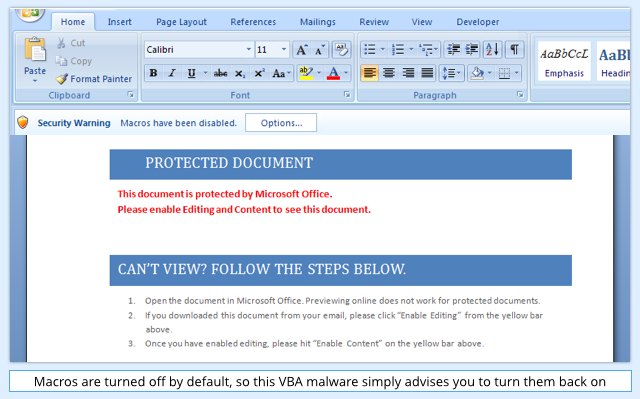Select Center alignment
The image size is (640, 399).
(x=389, y=73)
